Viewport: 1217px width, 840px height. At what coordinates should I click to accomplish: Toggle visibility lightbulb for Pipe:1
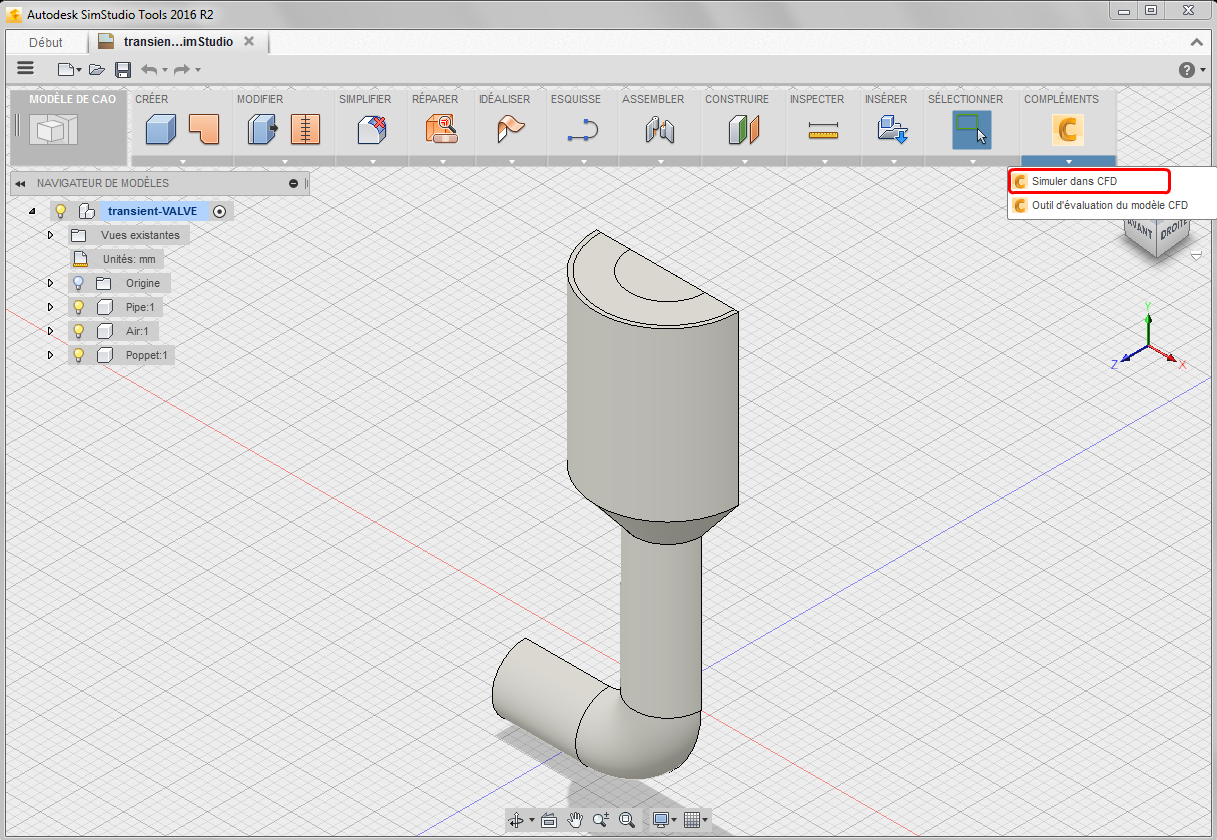78,307
